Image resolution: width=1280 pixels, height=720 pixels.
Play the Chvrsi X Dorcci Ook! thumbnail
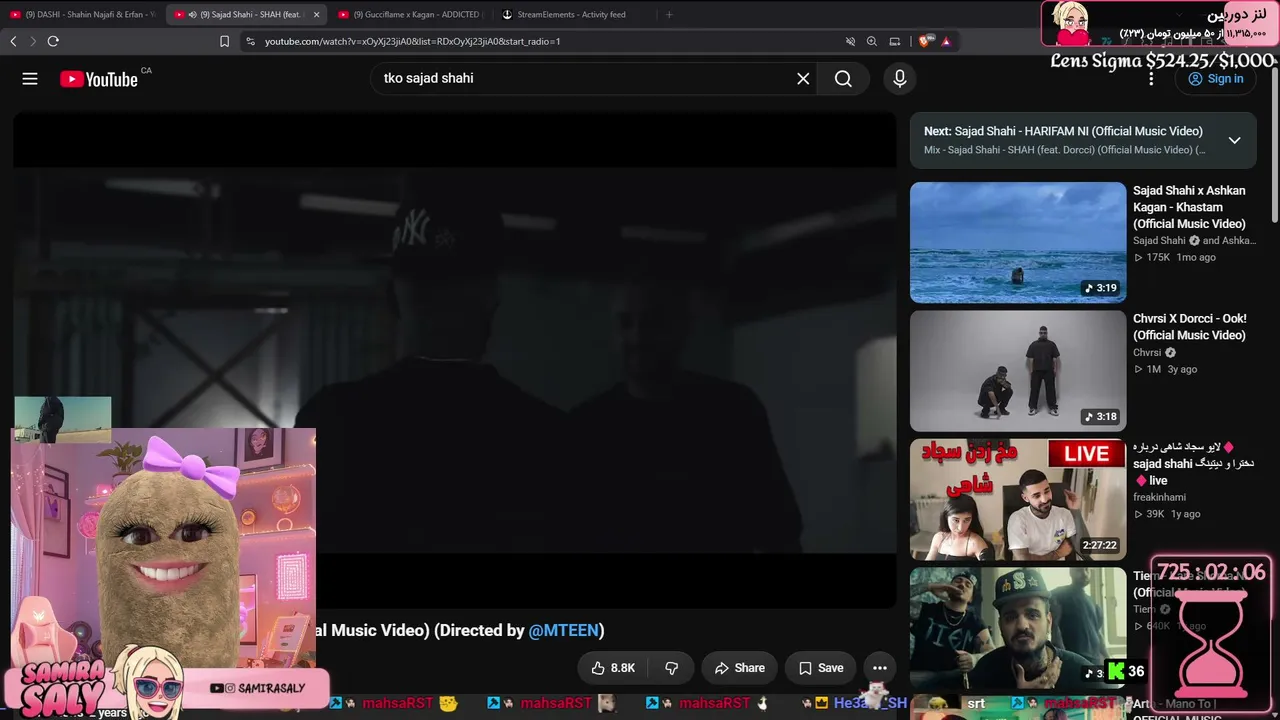(1018, 371)
